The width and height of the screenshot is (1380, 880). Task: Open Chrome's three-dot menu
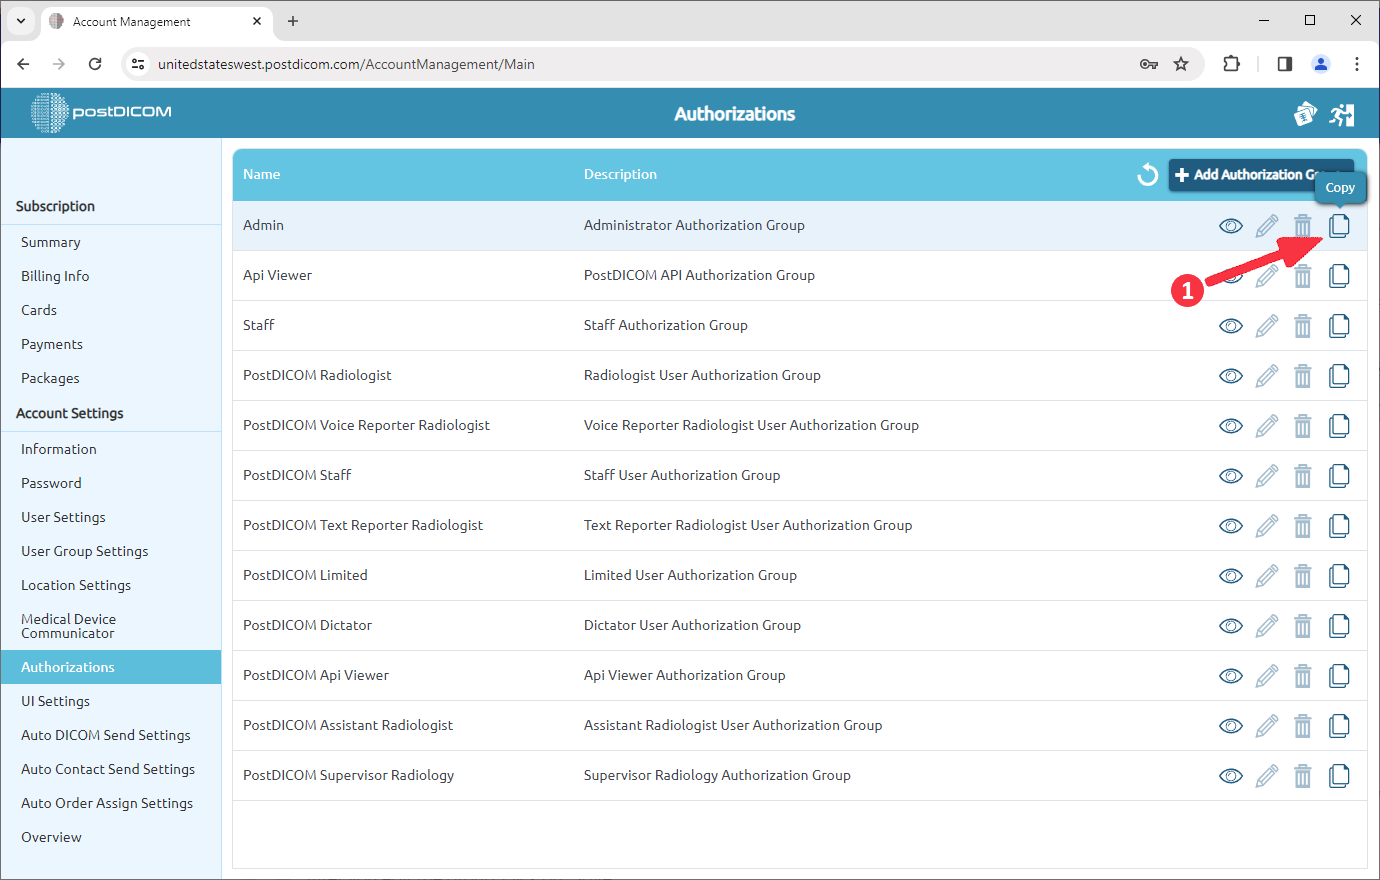tap(1357, 63)
